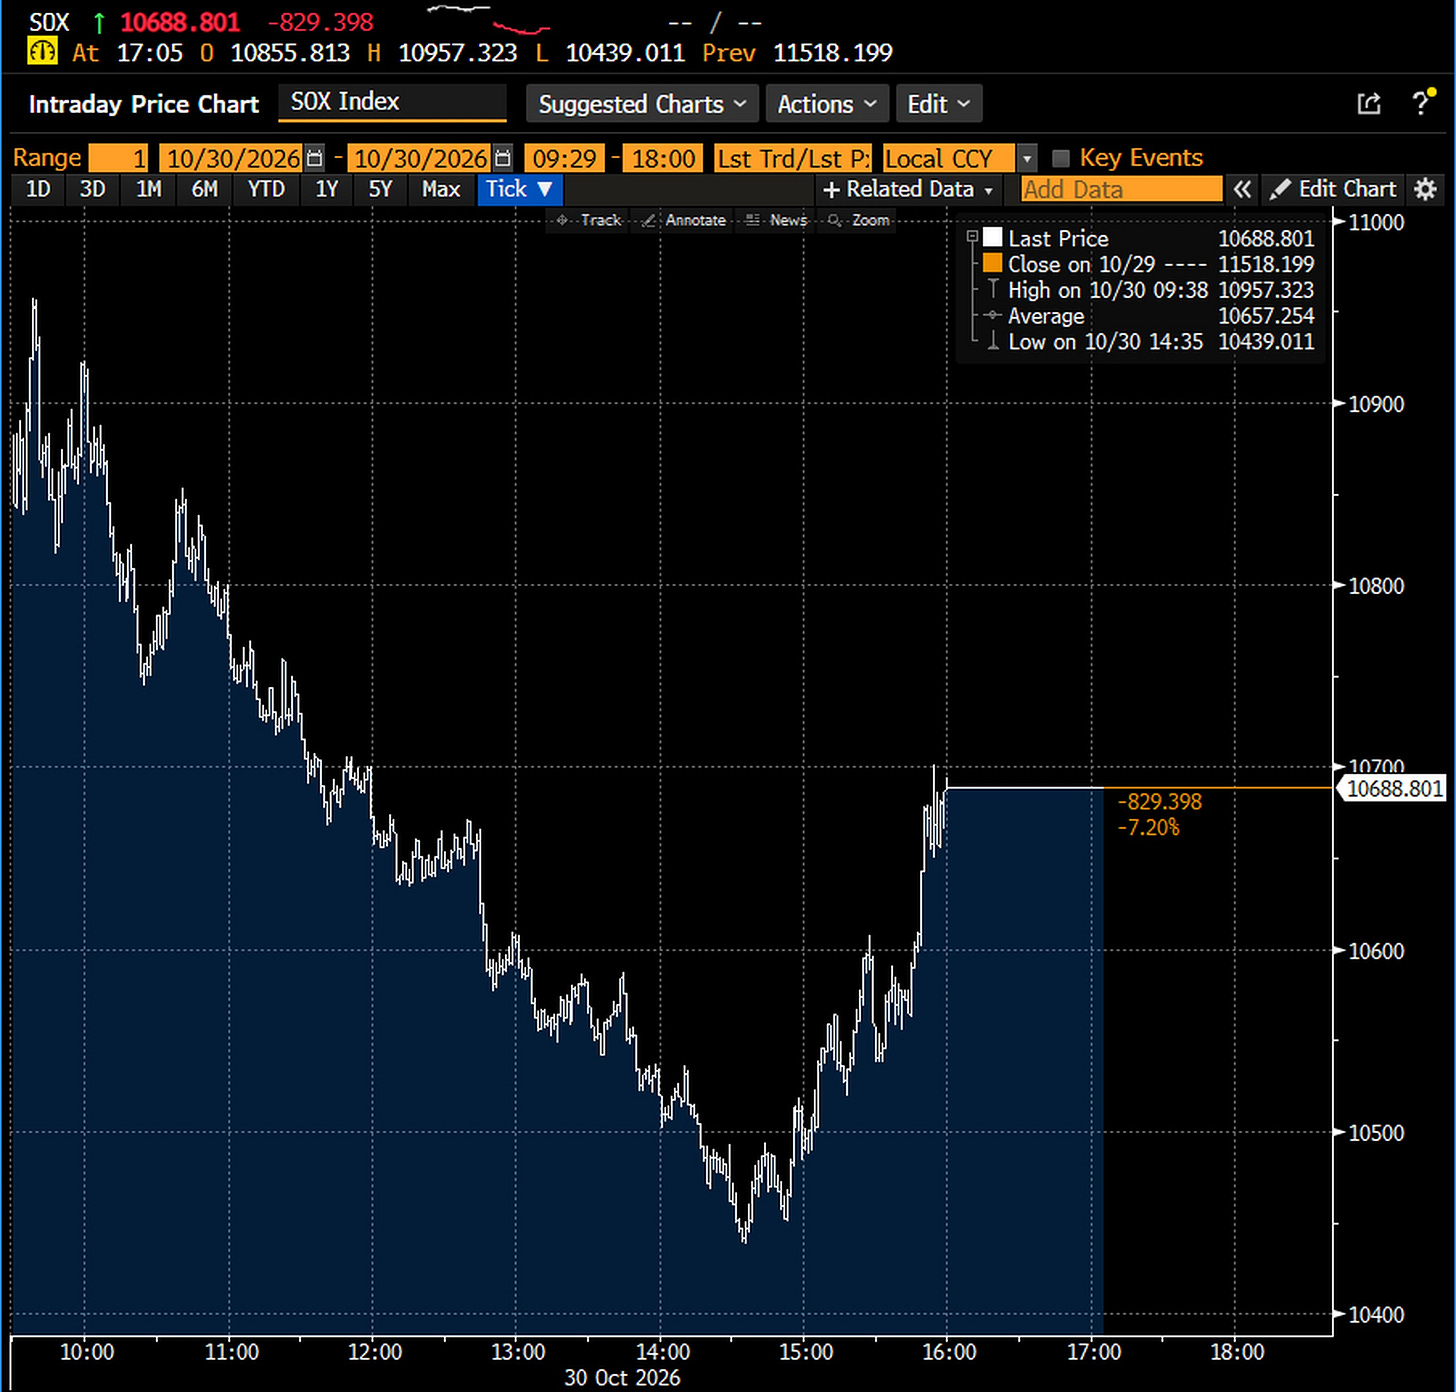Select the Max range tab
Image resolution: width=1456 pixels, height=1392 pixels.
pyautogui.click(x=441, y=189)
